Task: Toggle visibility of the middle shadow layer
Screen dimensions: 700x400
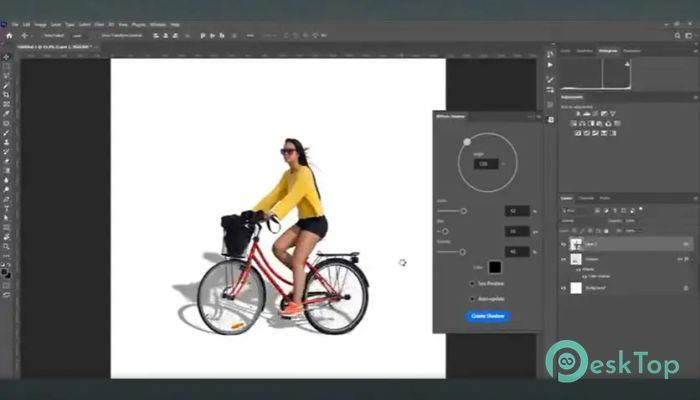Action: pyautogui.click(x=563, y=259)
